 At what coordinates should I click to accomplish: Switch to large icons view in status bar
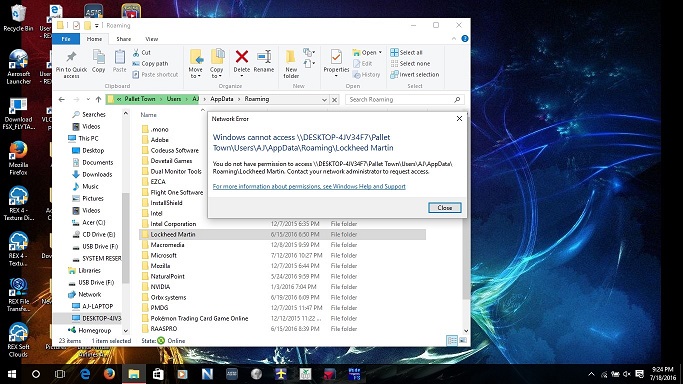pos(463,340)
